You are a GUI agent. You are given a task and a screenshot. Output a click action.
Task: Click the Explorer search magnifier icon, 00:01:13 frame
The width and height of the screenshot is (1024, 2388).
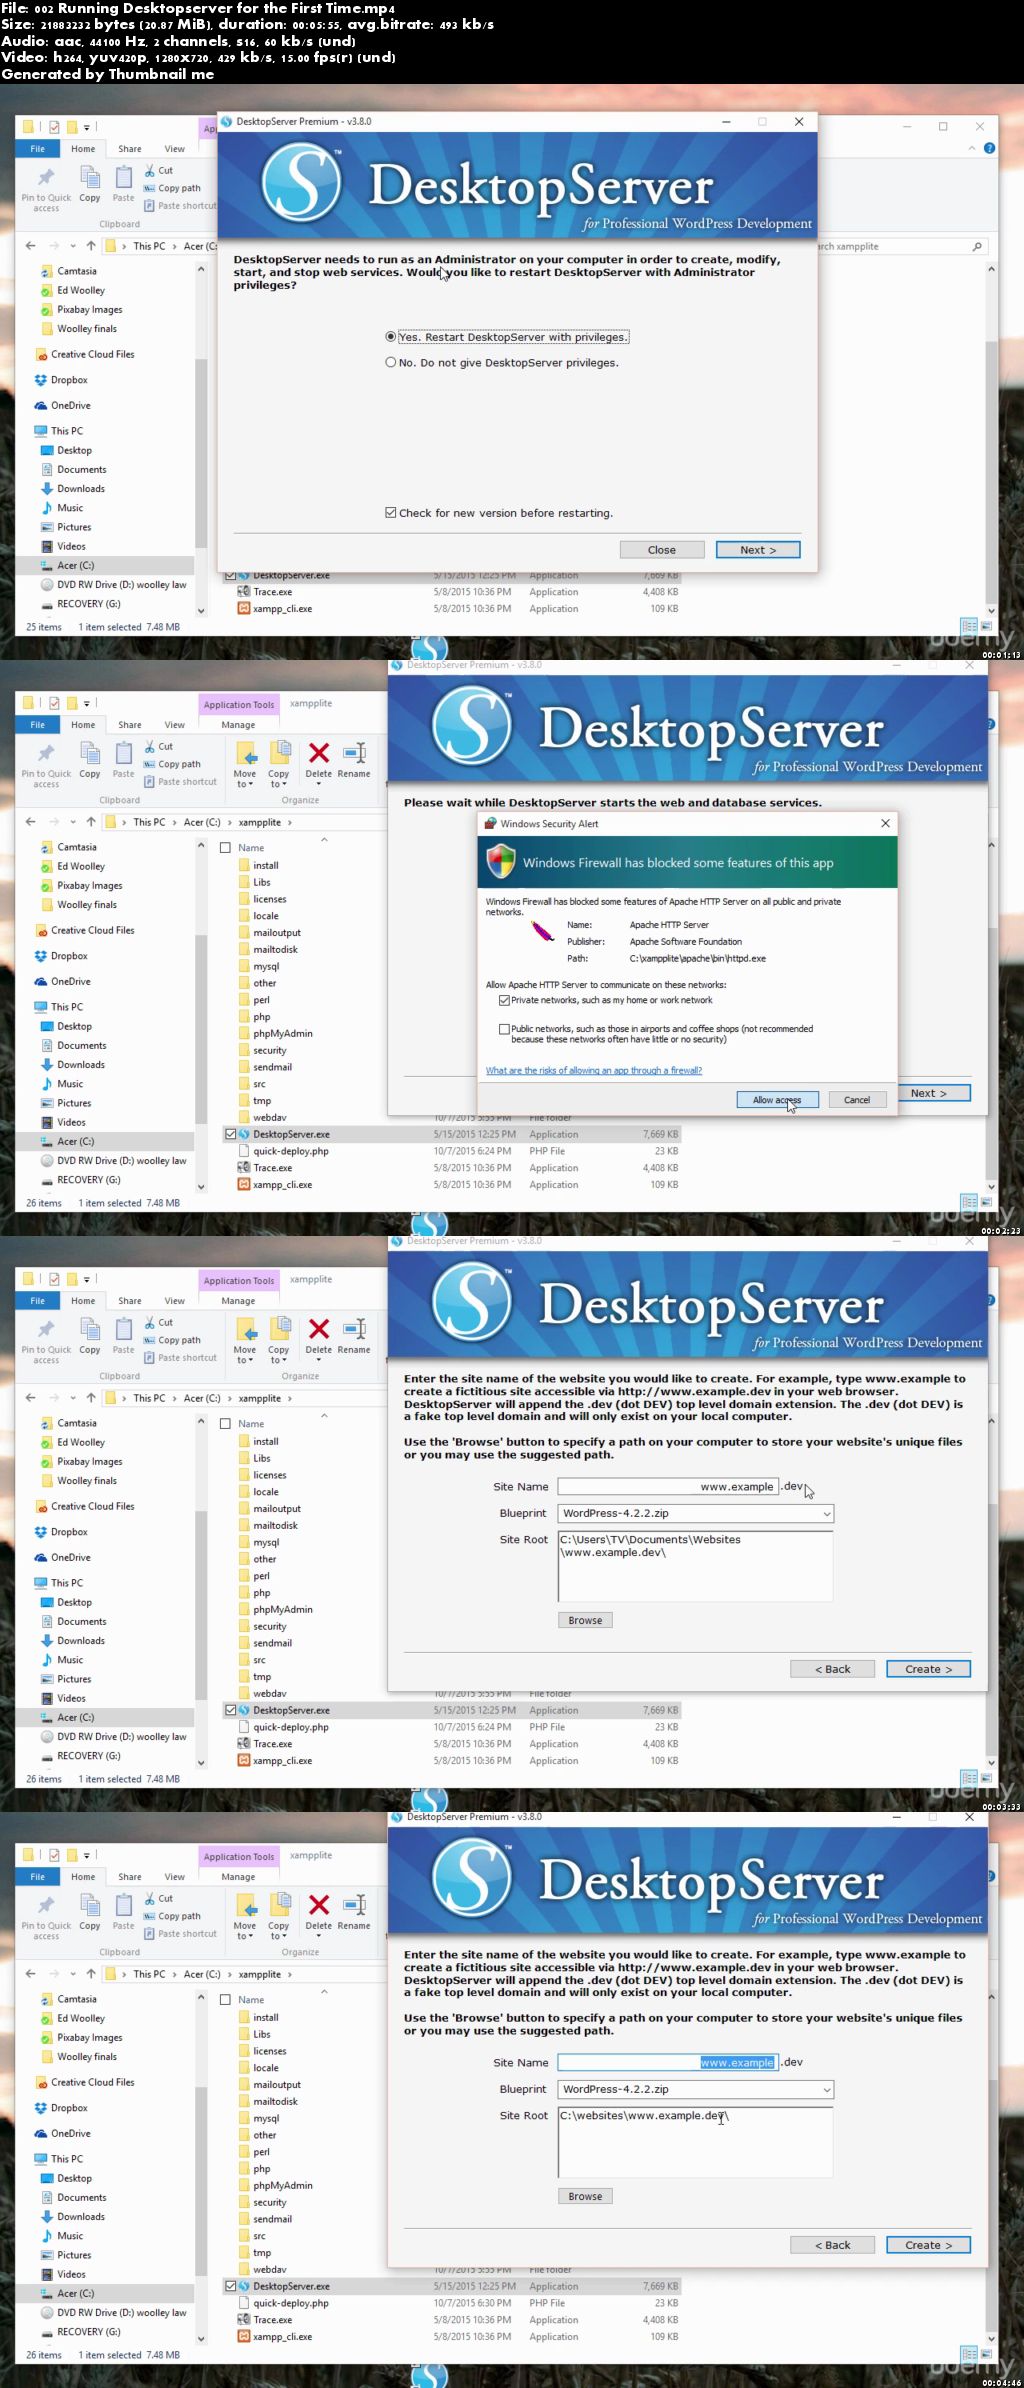(977, 246)
